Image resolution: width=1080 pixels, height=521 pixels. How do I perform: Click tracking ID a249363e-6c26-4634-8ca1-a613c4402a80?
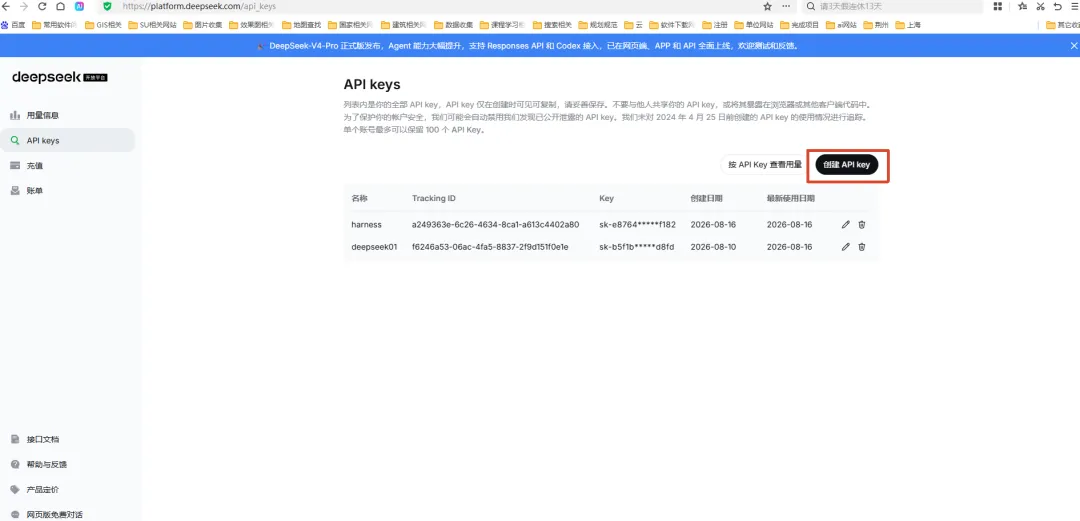coord(495,225)
